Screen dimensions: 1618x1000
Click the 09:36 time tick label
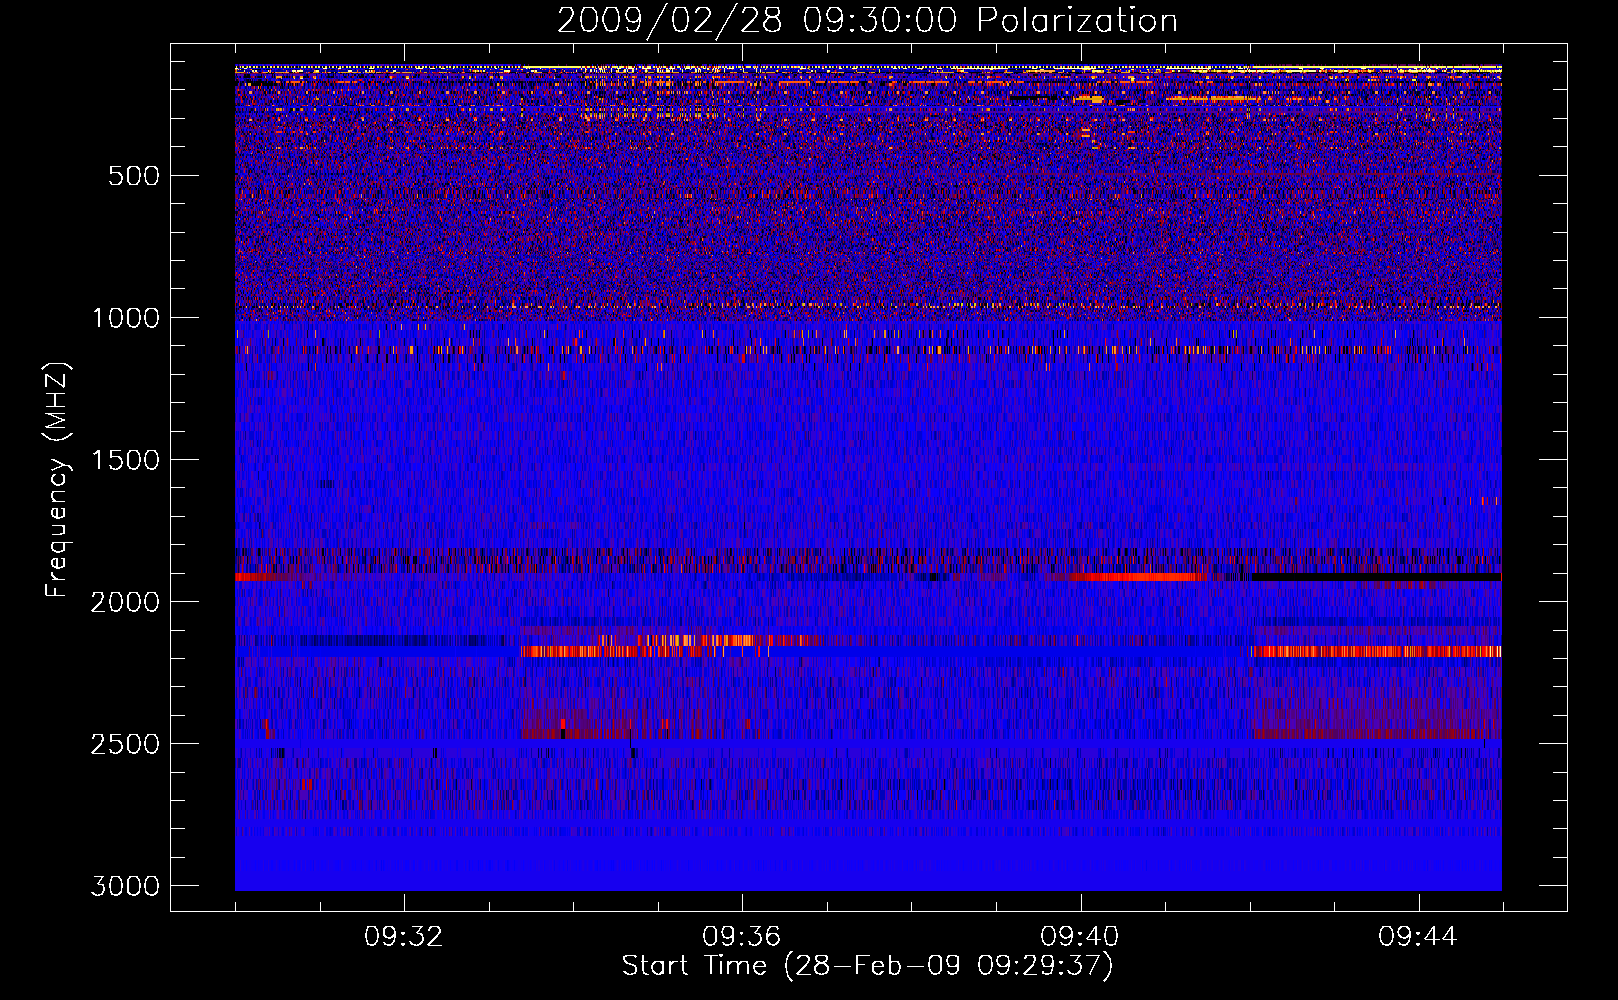click(x=742, y=937)
